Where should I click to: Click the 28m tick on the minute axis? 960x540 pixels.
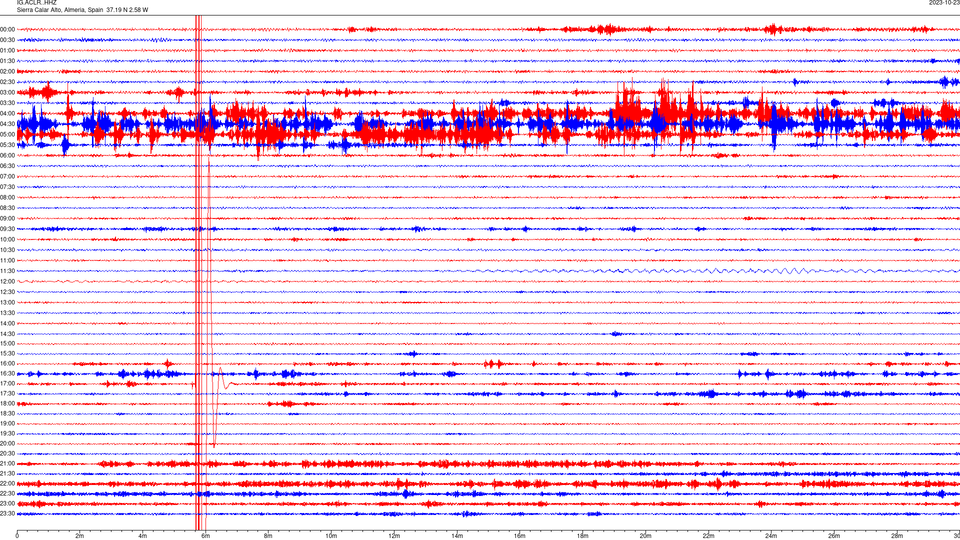[897, 536]
